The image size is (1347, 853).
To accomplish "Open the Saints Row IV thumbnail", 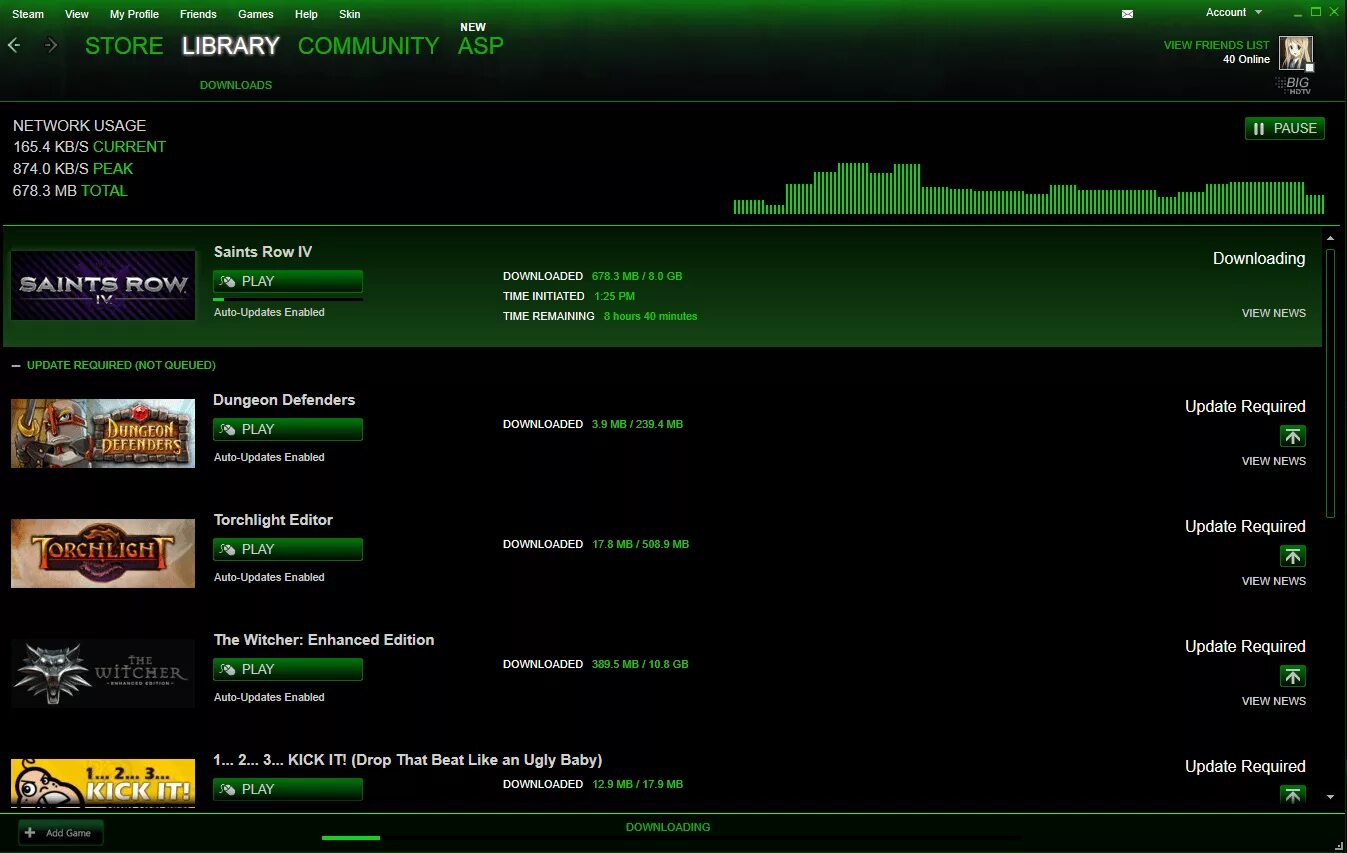I will click(x=103, y=286).
